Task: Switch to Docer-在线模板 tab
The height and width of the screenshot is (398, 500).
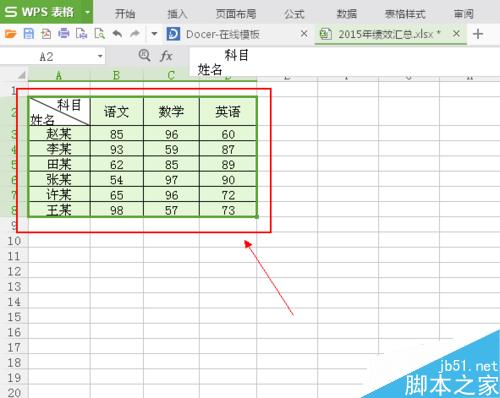Action: pyautogui.click(x=223, y=34)
